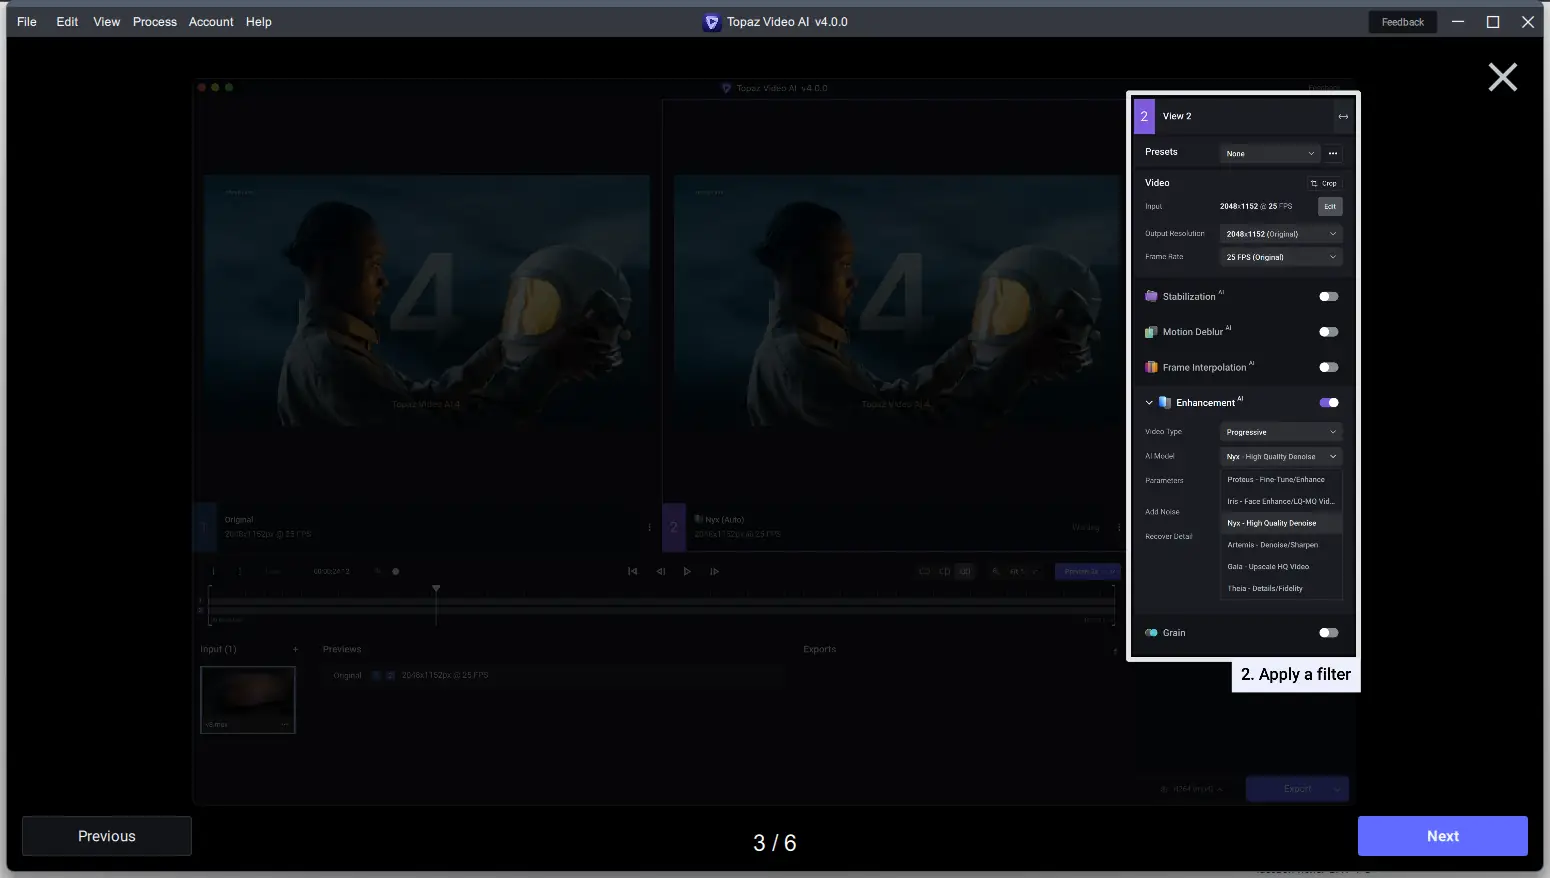Image resolution: width=1550 pixels, height=878 pixels.
Task: Click the play button under the preview
Action: pos(687,572)
